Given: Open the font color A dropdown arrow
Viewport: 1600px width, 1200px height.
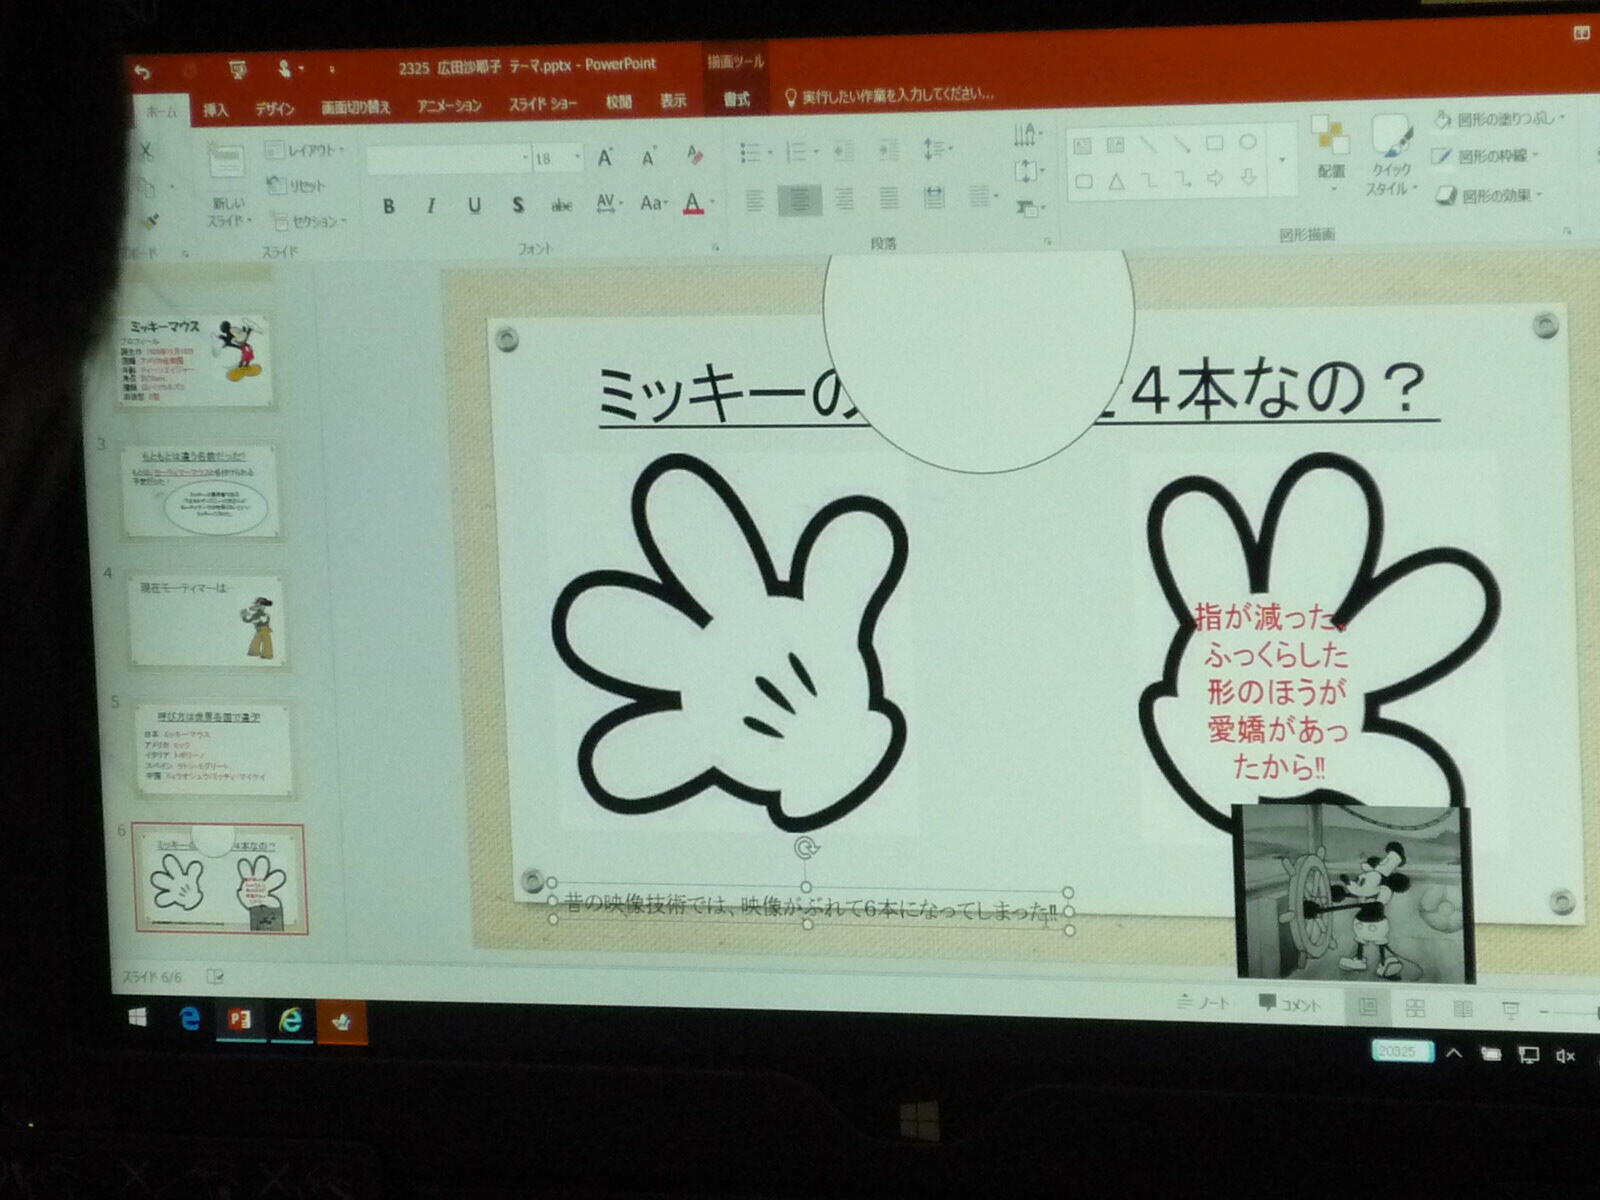Looking at the screenshot, I should point(712,203).
